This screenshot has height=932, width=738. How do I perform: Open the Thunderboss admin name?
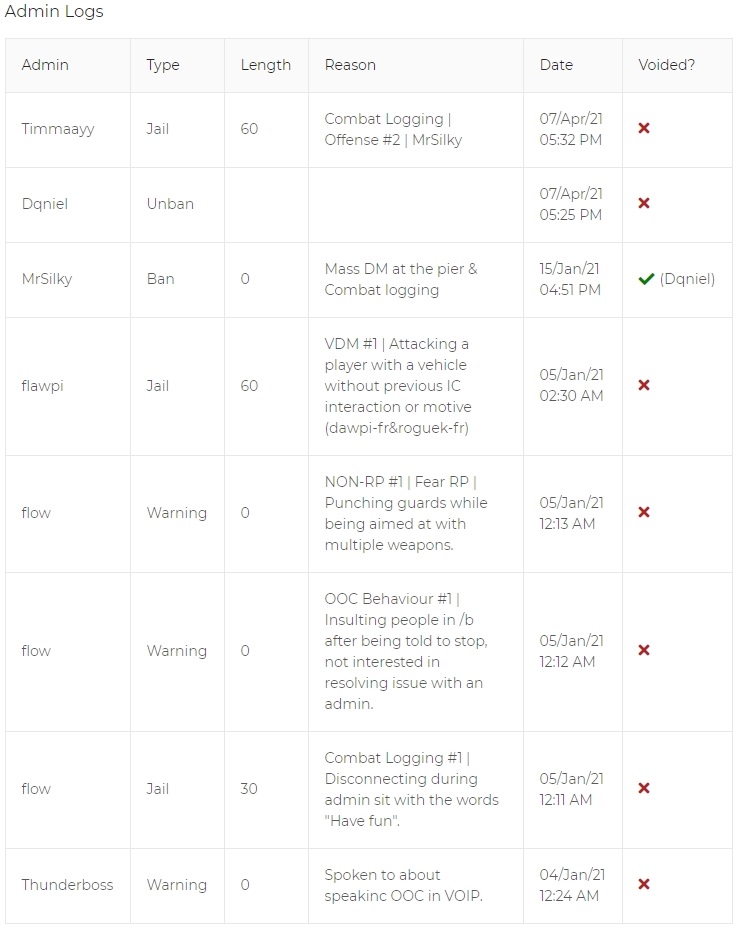[67, 884]
